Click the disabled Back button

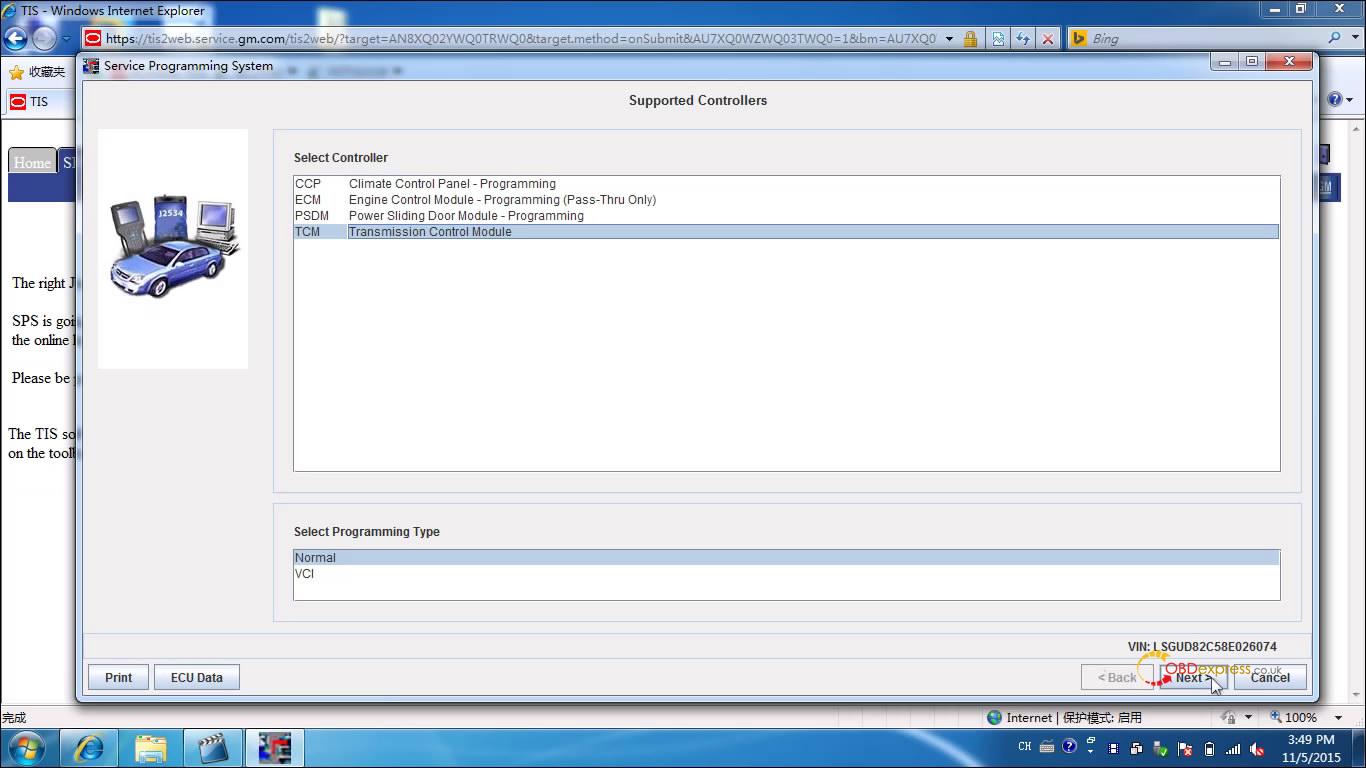(1117, 677)
